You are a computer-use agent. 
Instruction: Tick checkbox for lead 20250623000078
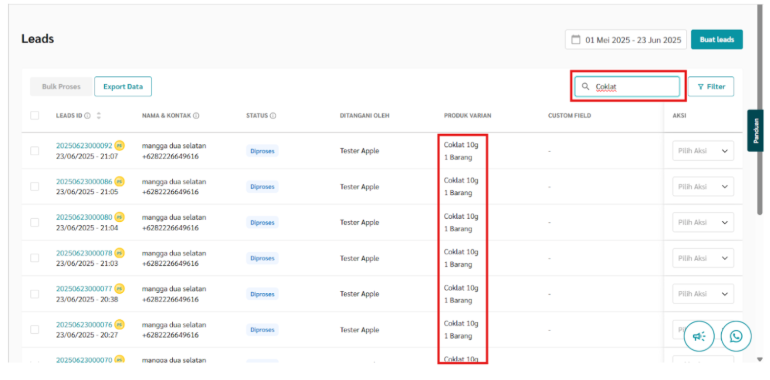tap(34, 258)
